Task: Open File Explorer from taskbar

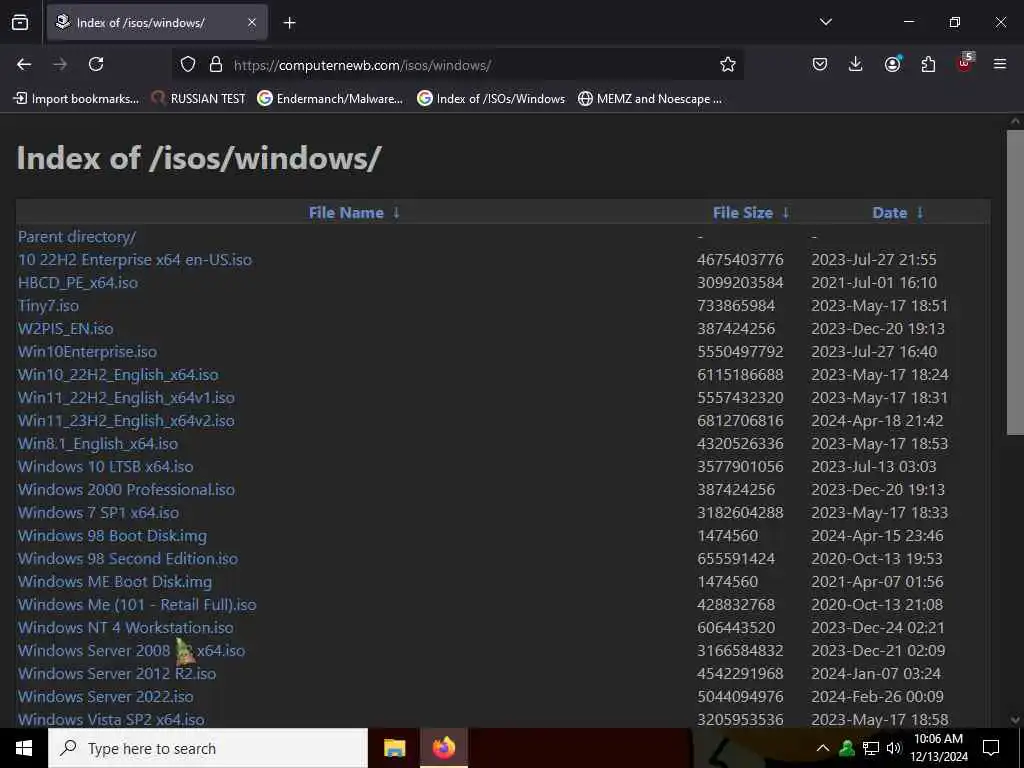Action: [394, 748]
